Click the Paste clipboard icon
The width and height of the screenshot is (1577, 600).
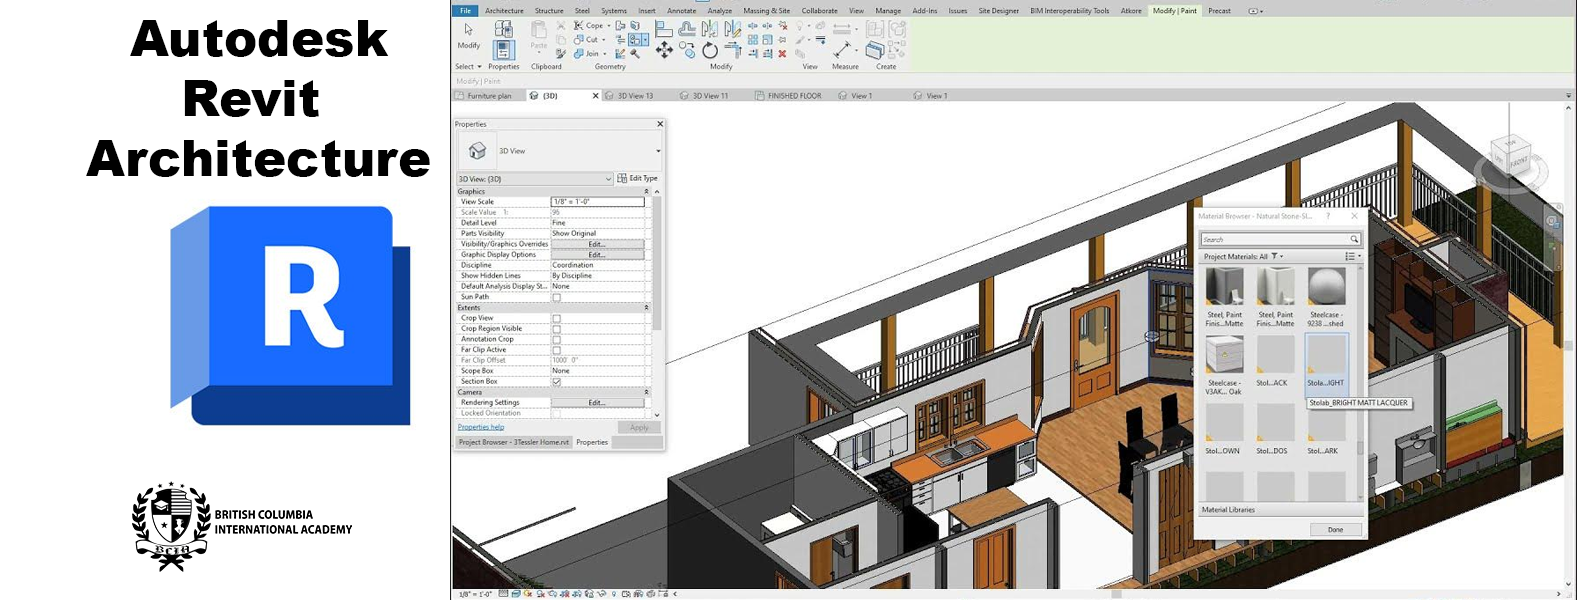(x=539, y=29)
